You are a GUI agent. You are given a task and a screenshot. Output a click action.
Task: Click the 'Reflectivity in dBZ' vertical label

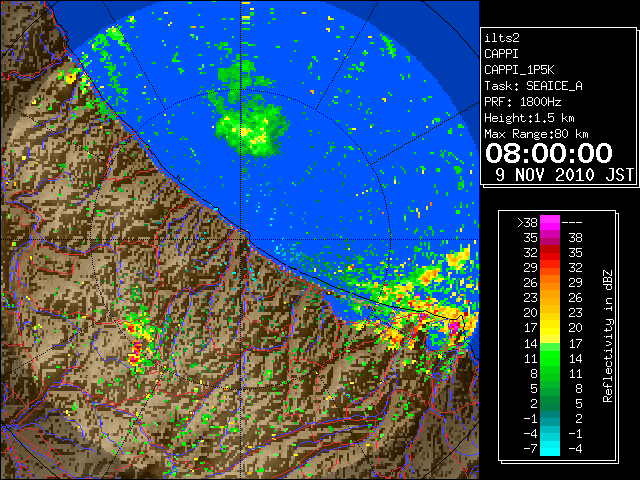tap(607, 336)
